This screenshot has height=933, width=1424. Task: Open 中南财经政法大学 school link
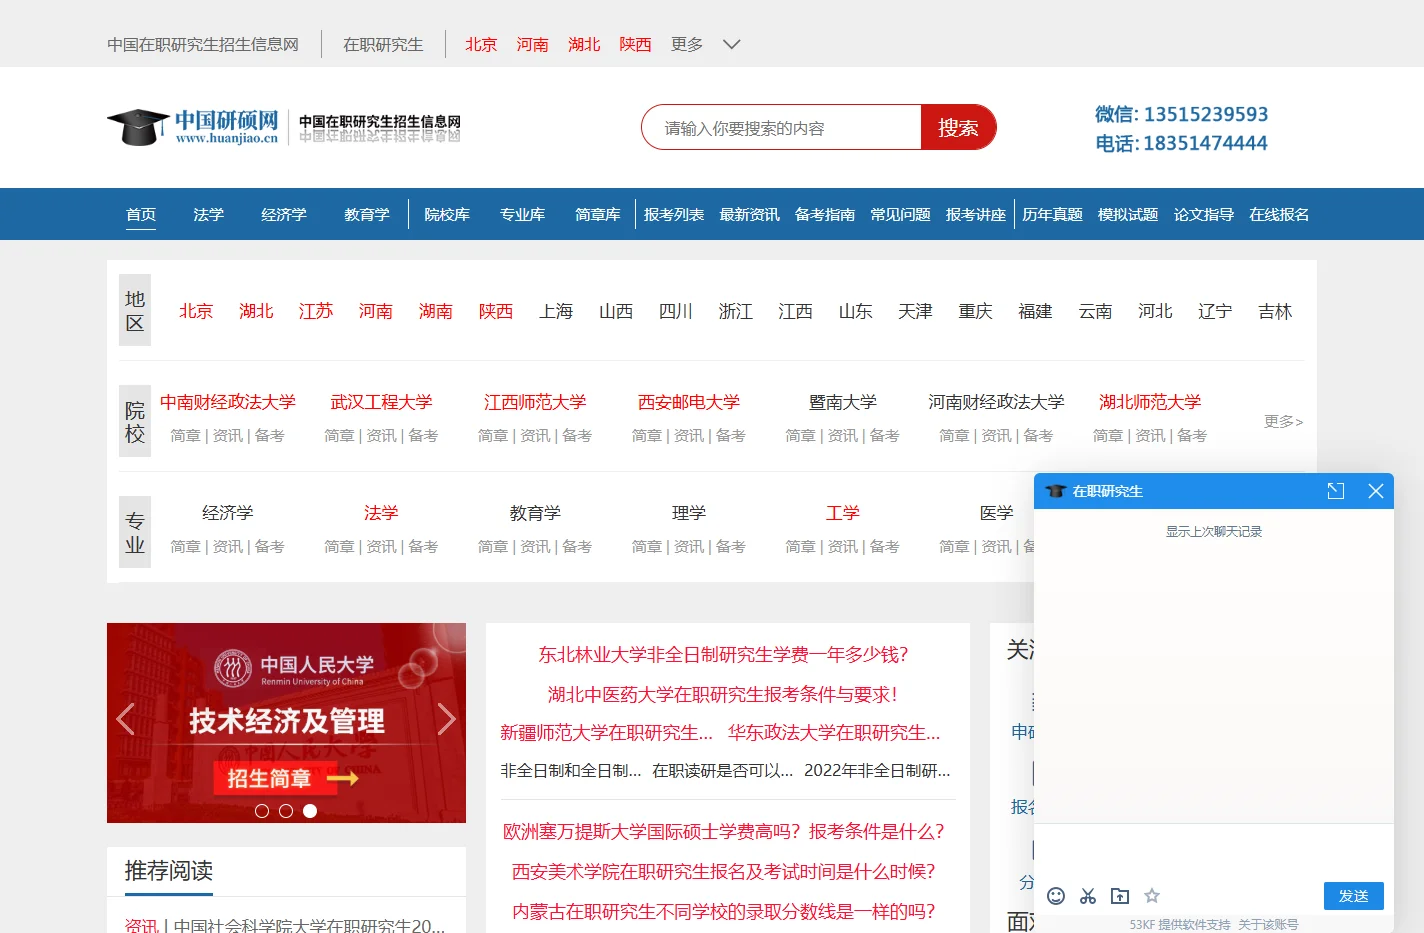(228, 402)
